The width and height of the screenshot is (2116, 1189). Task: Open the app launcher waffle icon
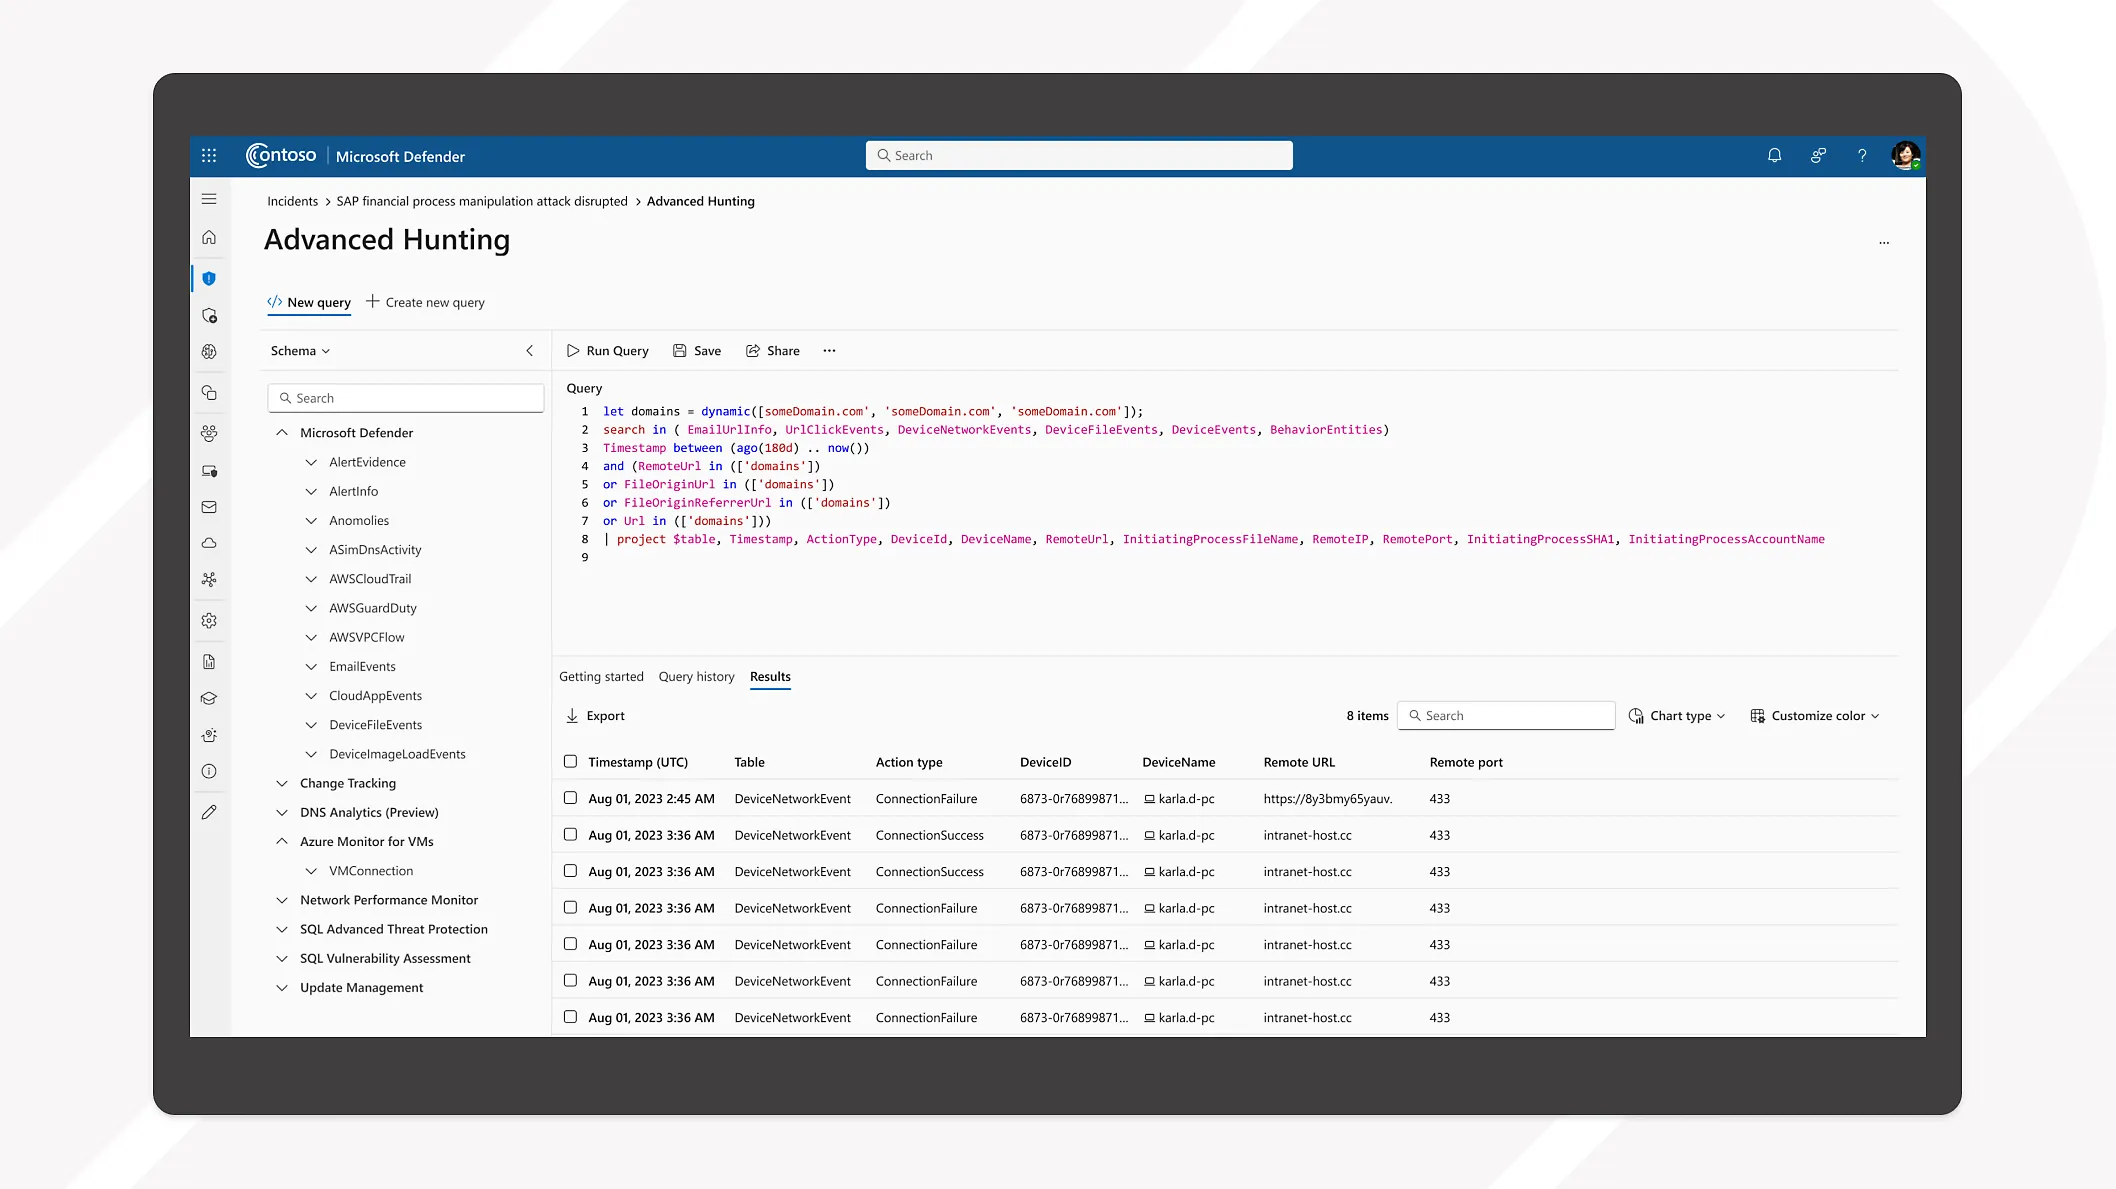click(x=209, y=156)
